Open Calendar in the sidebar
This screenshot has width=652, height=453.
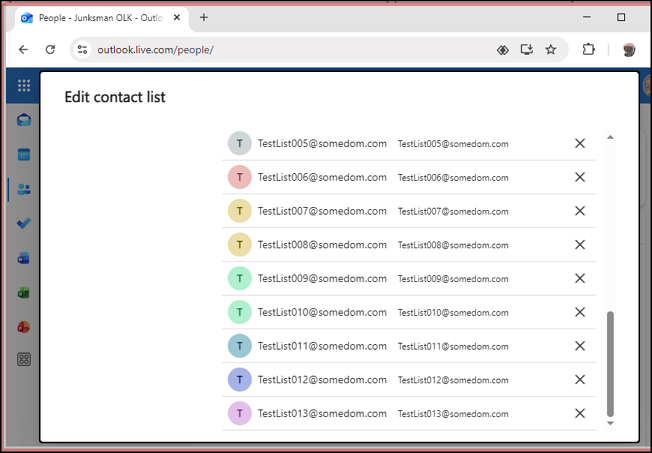coord(24,154)
